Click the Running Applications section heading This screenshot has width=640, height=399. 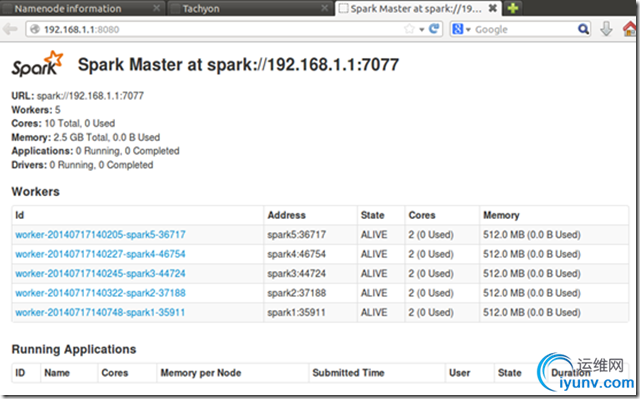(x=74, y=349)
